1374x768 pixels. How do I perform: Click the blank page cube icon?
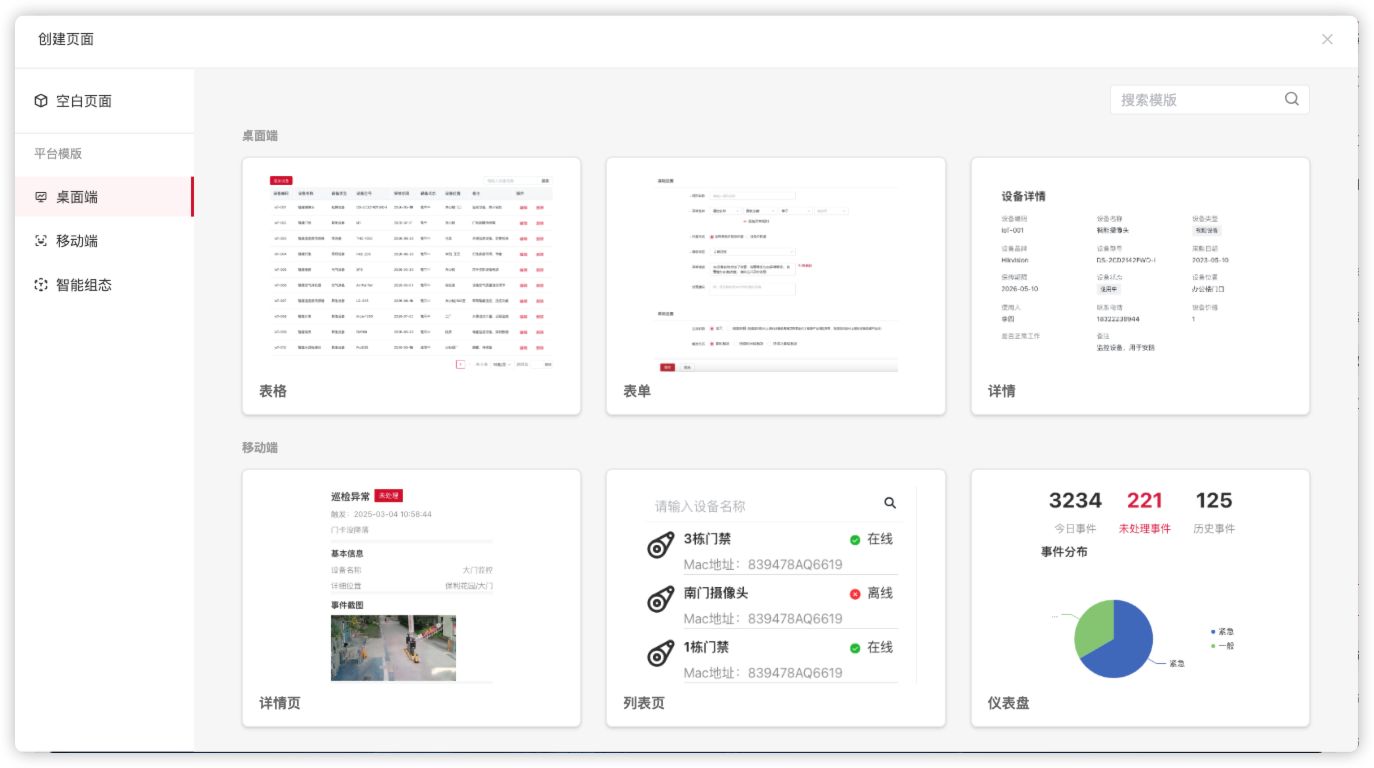pos(41,101)
